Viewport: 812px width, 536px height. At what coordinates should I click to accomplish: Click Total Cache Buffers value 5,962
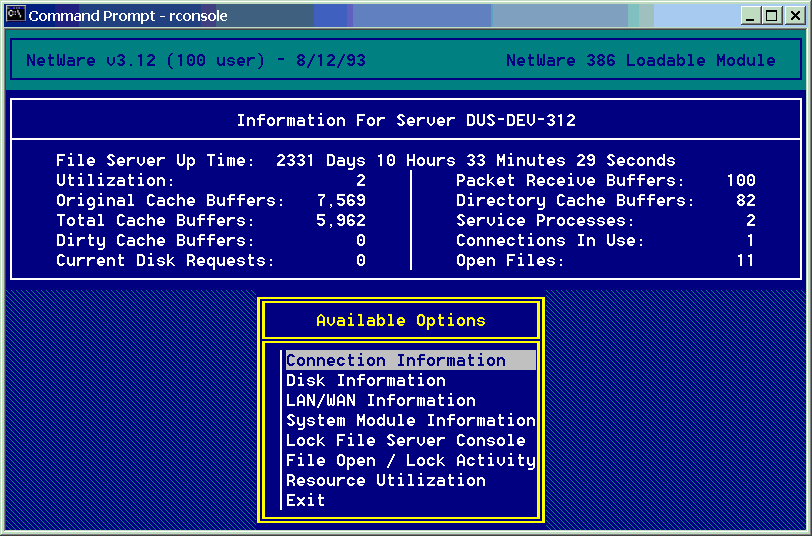tap(341, 221)
